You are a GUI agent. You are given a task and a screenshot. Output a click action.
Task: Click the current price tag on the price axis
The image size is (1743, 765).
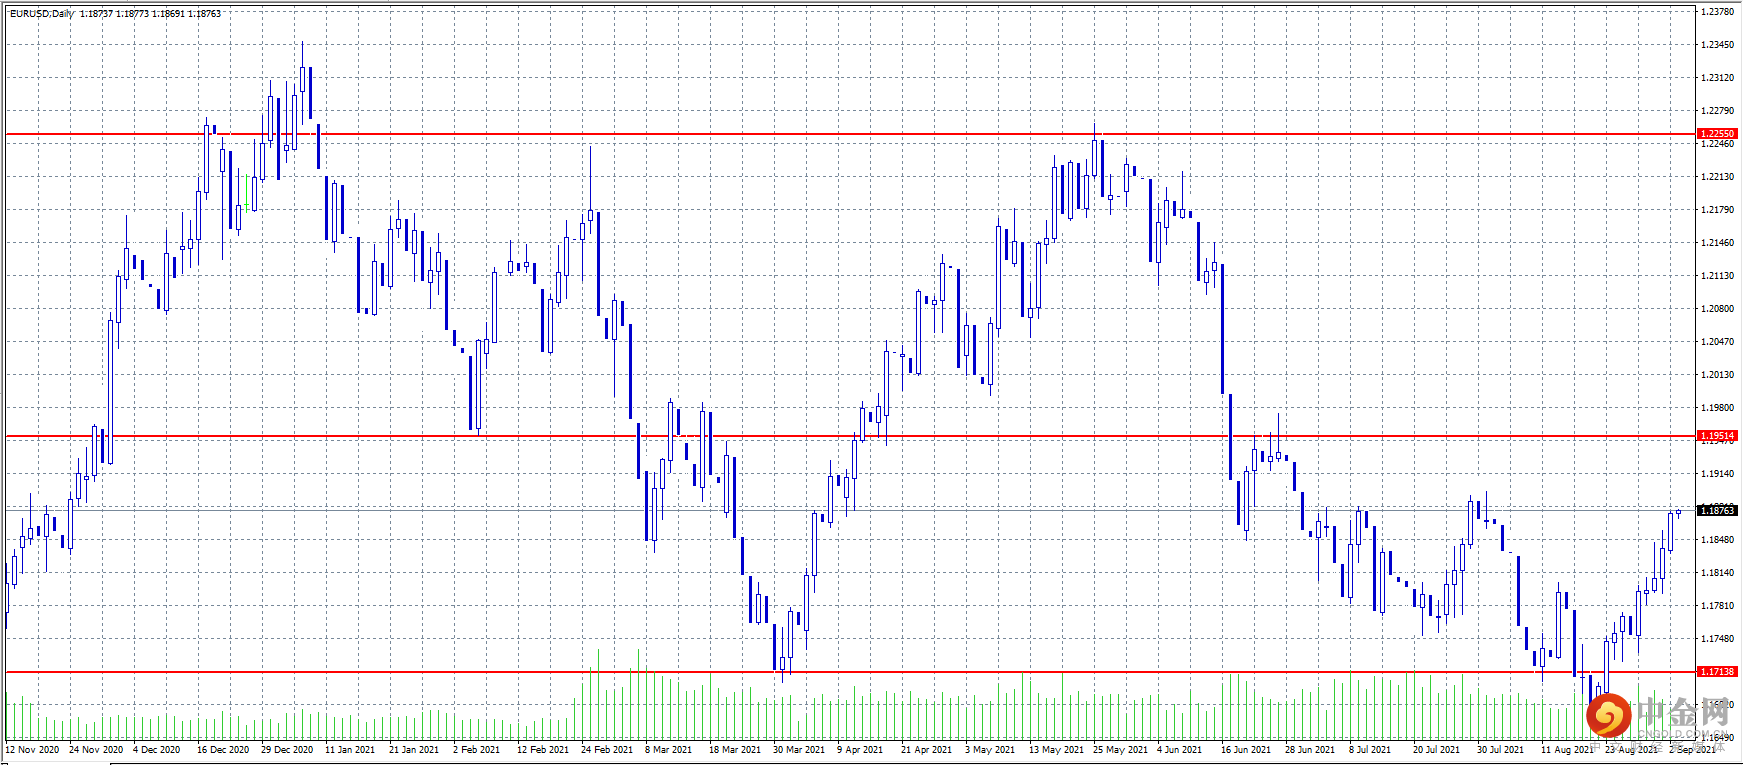click(x=1718, y=510)
